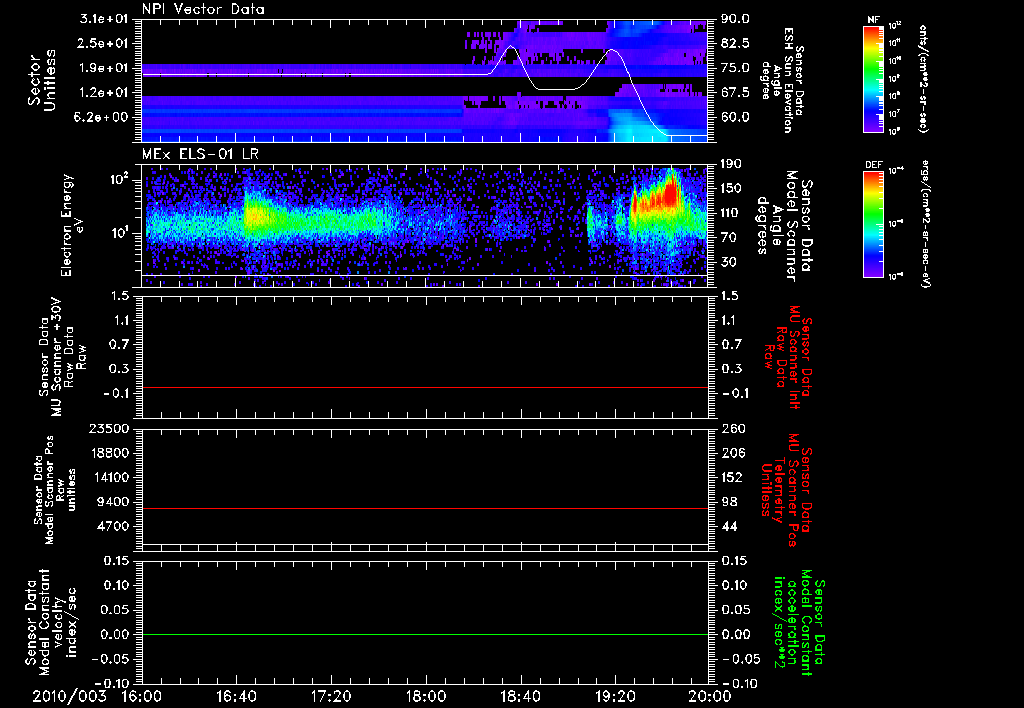Viewport: 1024px width, 708px height.
Task: Click the red line in the Scanner Pos panel
Action: 425,508
